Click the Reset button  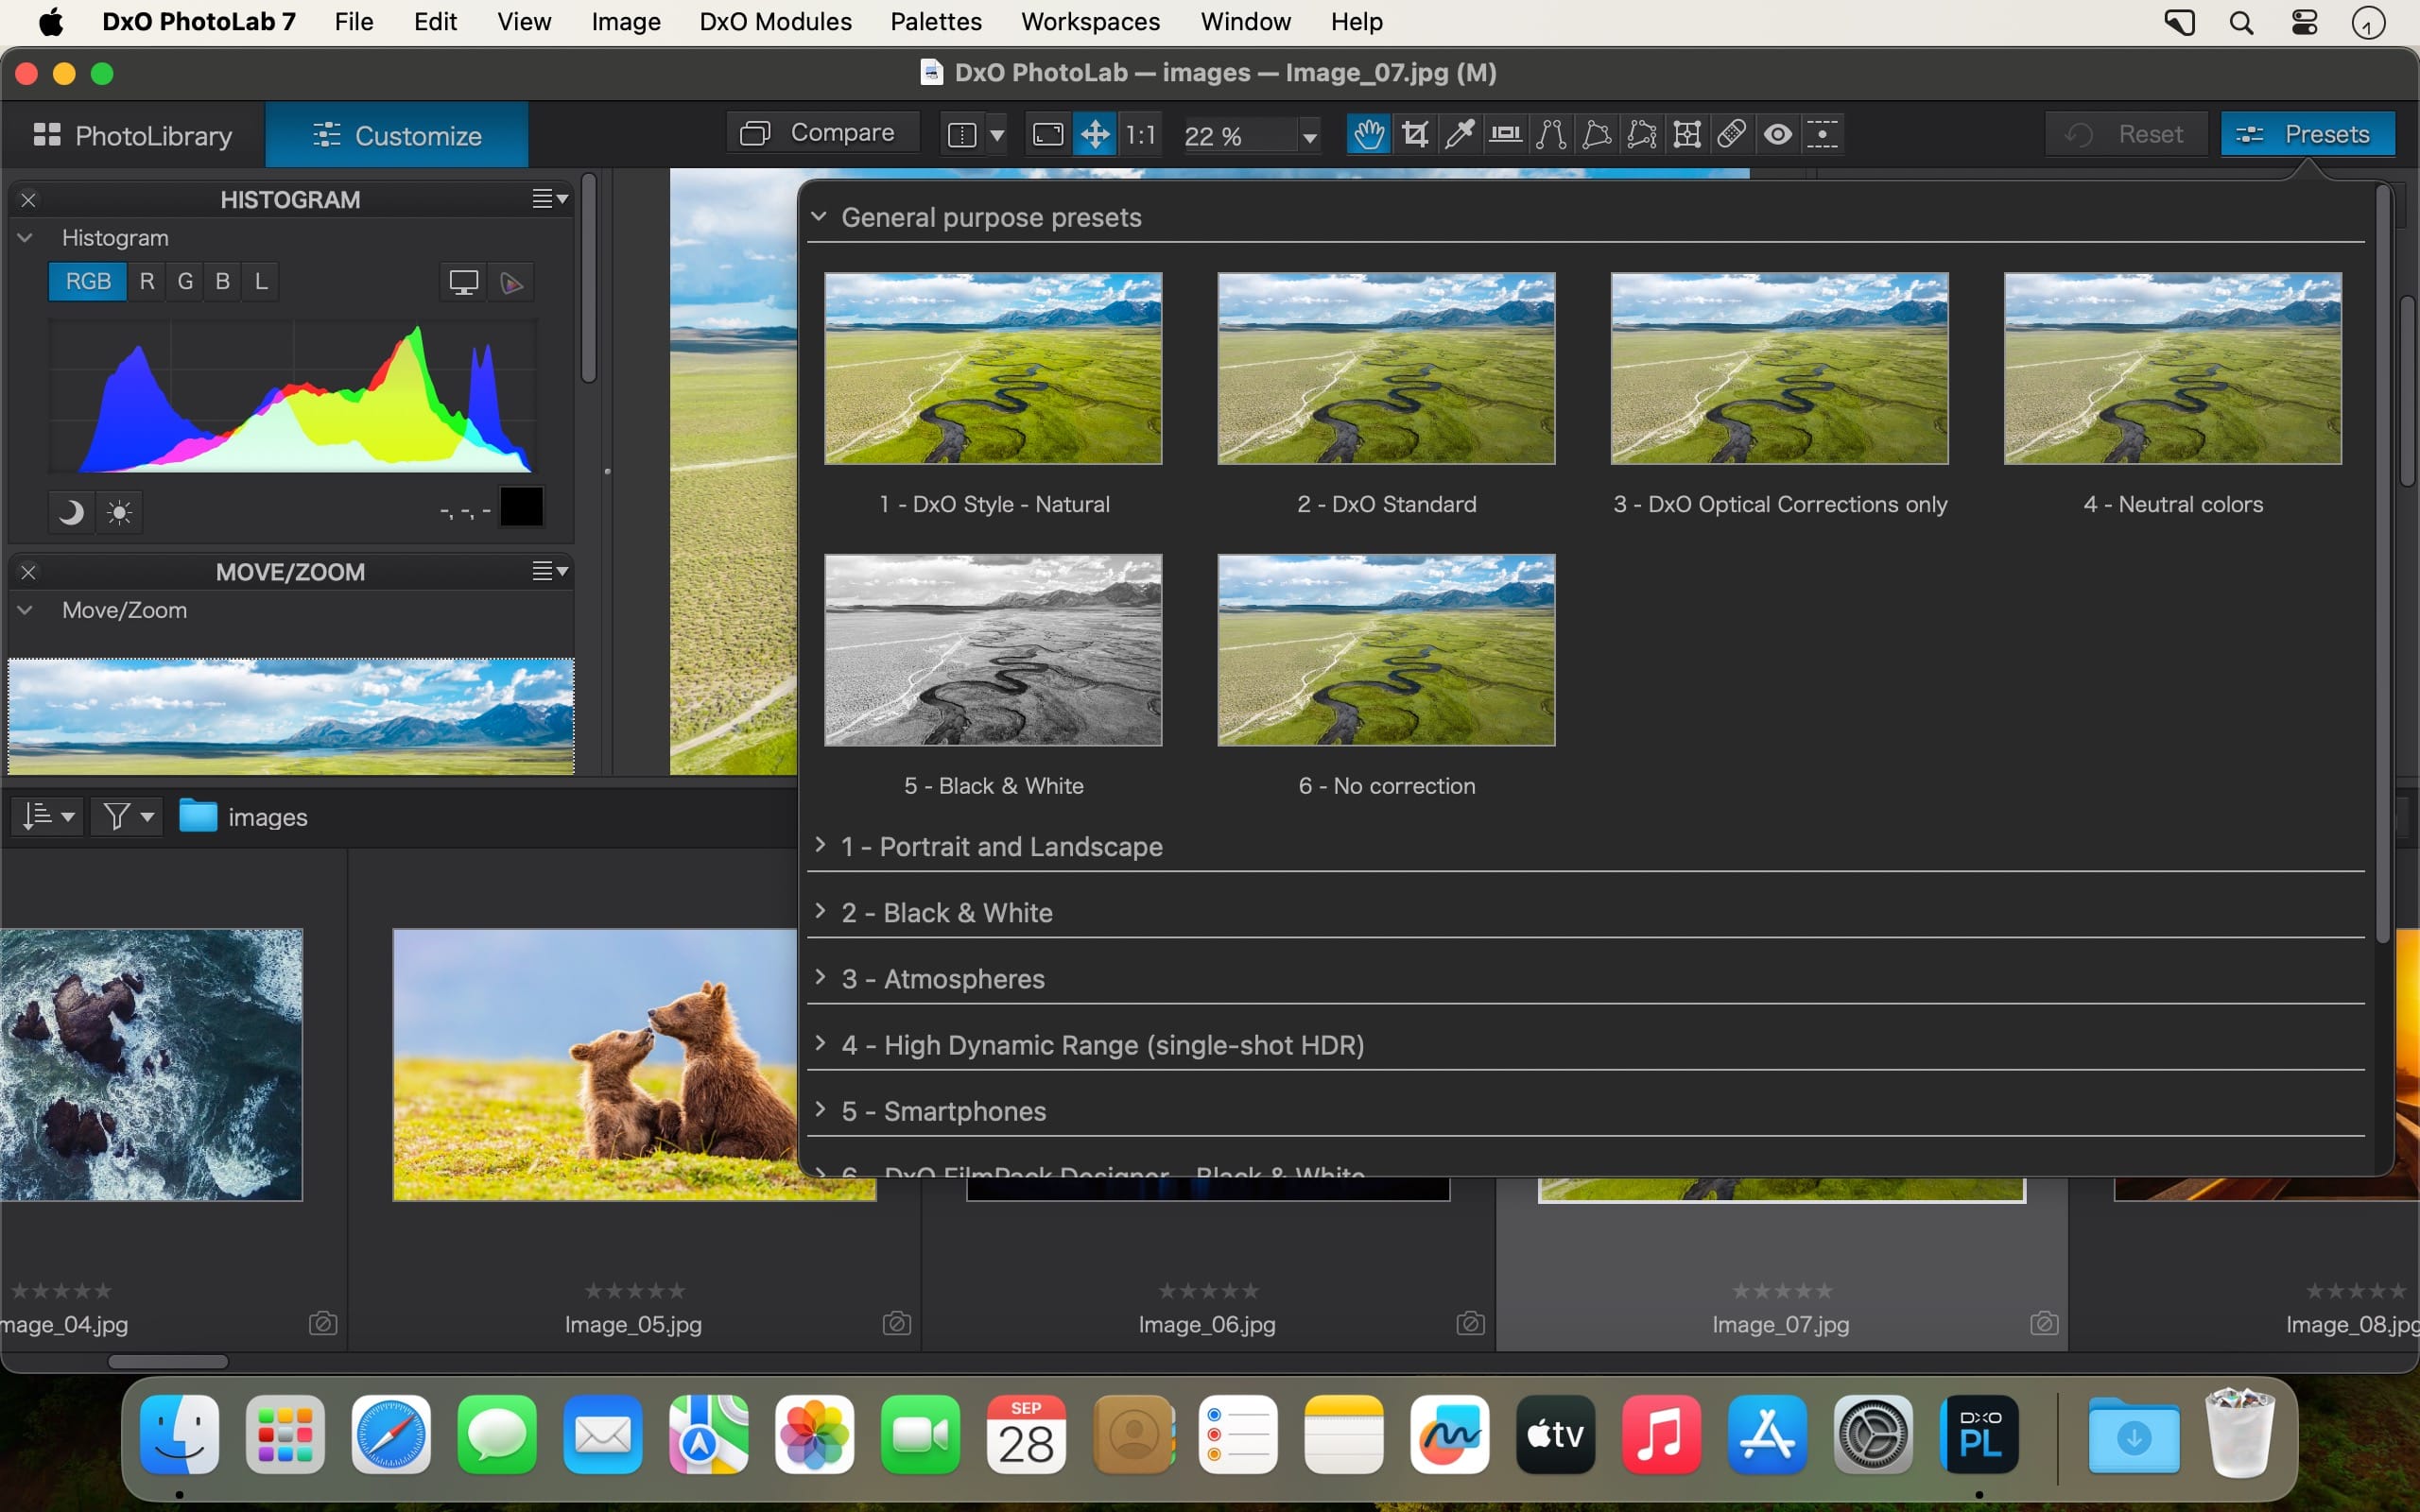(2126, 134)
